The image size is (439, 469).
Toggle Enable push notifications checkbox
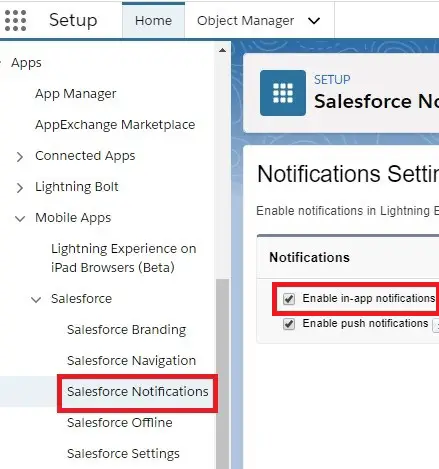coord(289,324)
